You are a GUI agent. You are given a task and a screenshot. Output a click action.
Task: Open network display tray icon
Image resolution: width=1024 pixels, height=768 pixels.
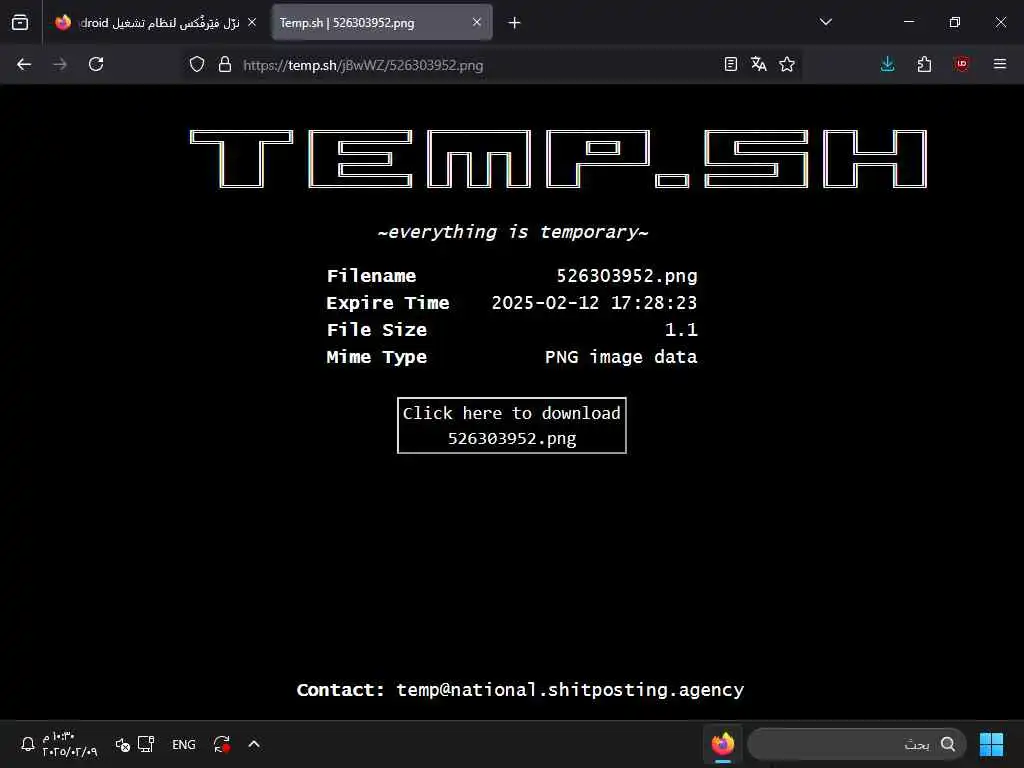(146, 744)
